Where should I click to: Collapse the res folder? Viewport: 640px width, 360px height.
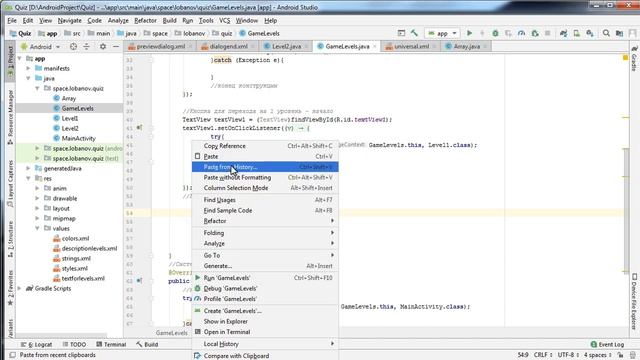[29, 178]
